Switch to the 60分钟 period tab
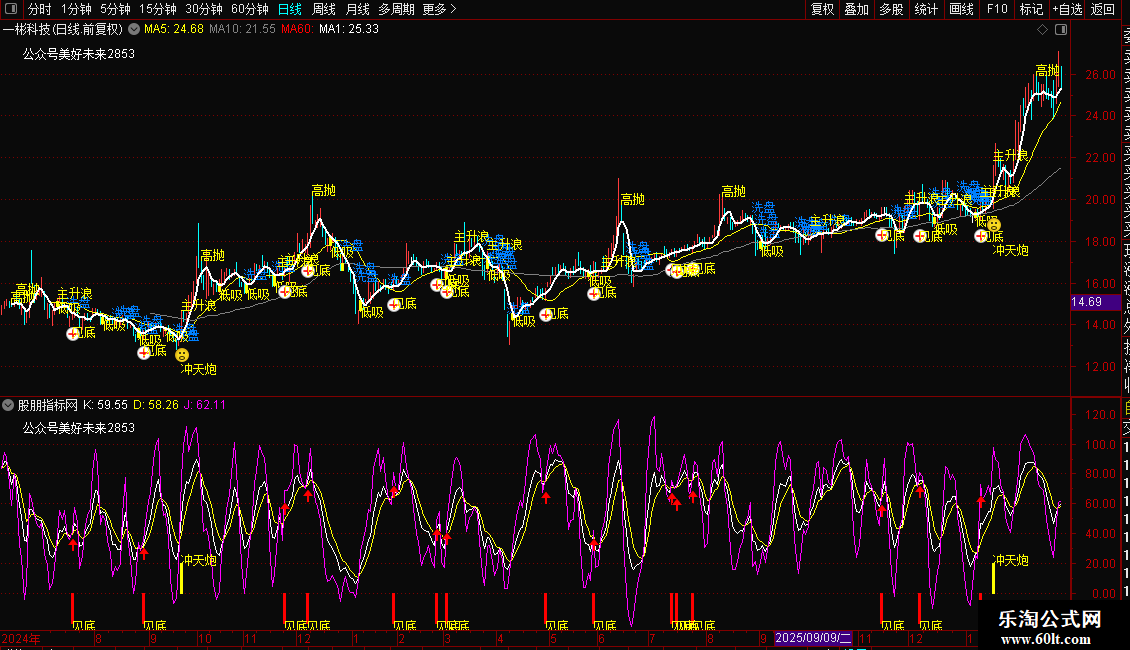Image resolution: width=1130 pixels, height=650 pixels. 249,9
